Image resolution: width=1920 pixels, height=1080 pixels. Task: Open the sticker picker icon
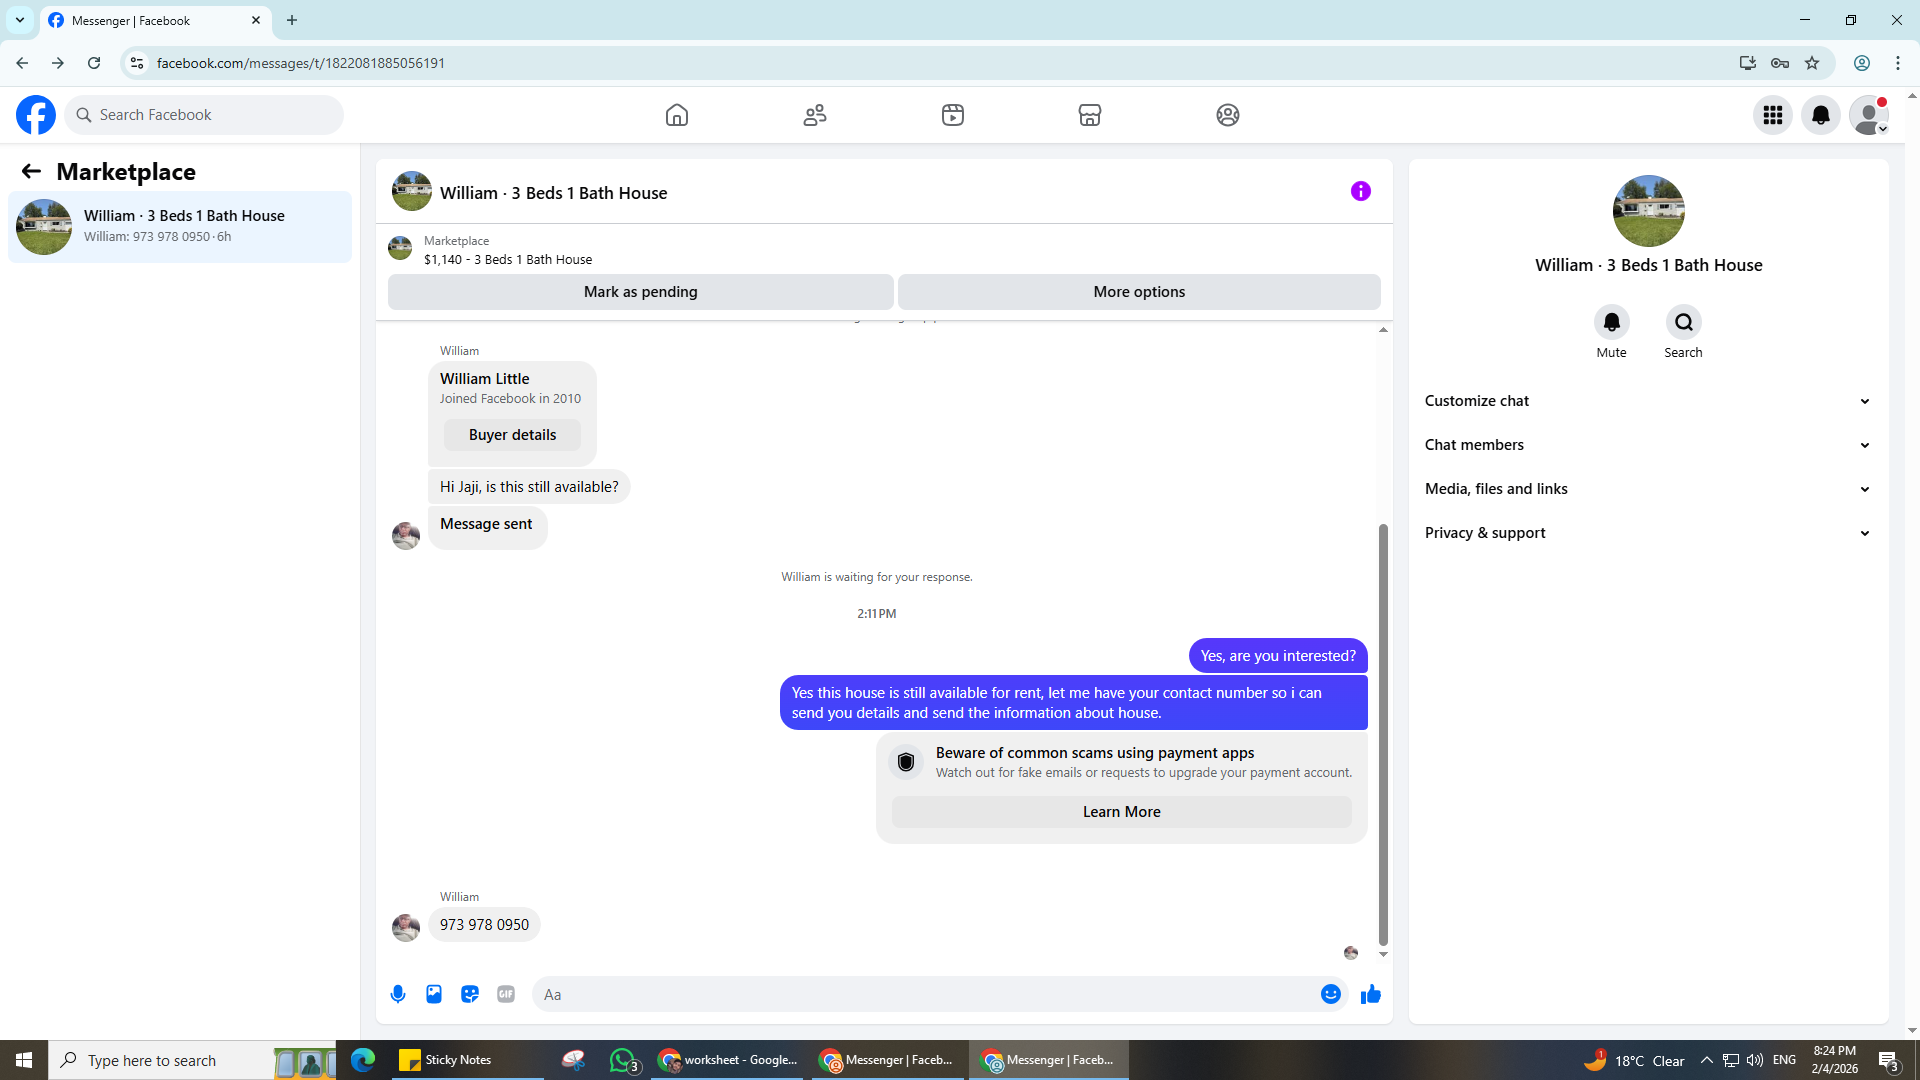click(470, 994)
